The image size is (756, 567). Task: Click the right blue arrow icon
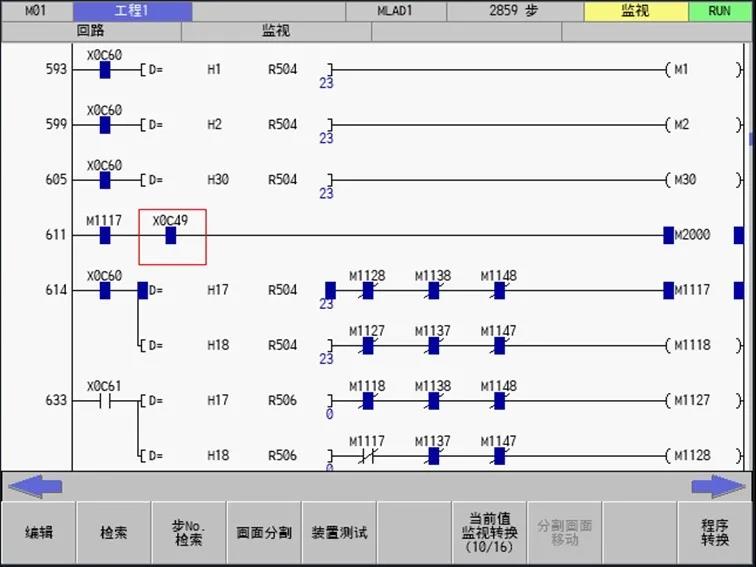(x=718, y=487)
